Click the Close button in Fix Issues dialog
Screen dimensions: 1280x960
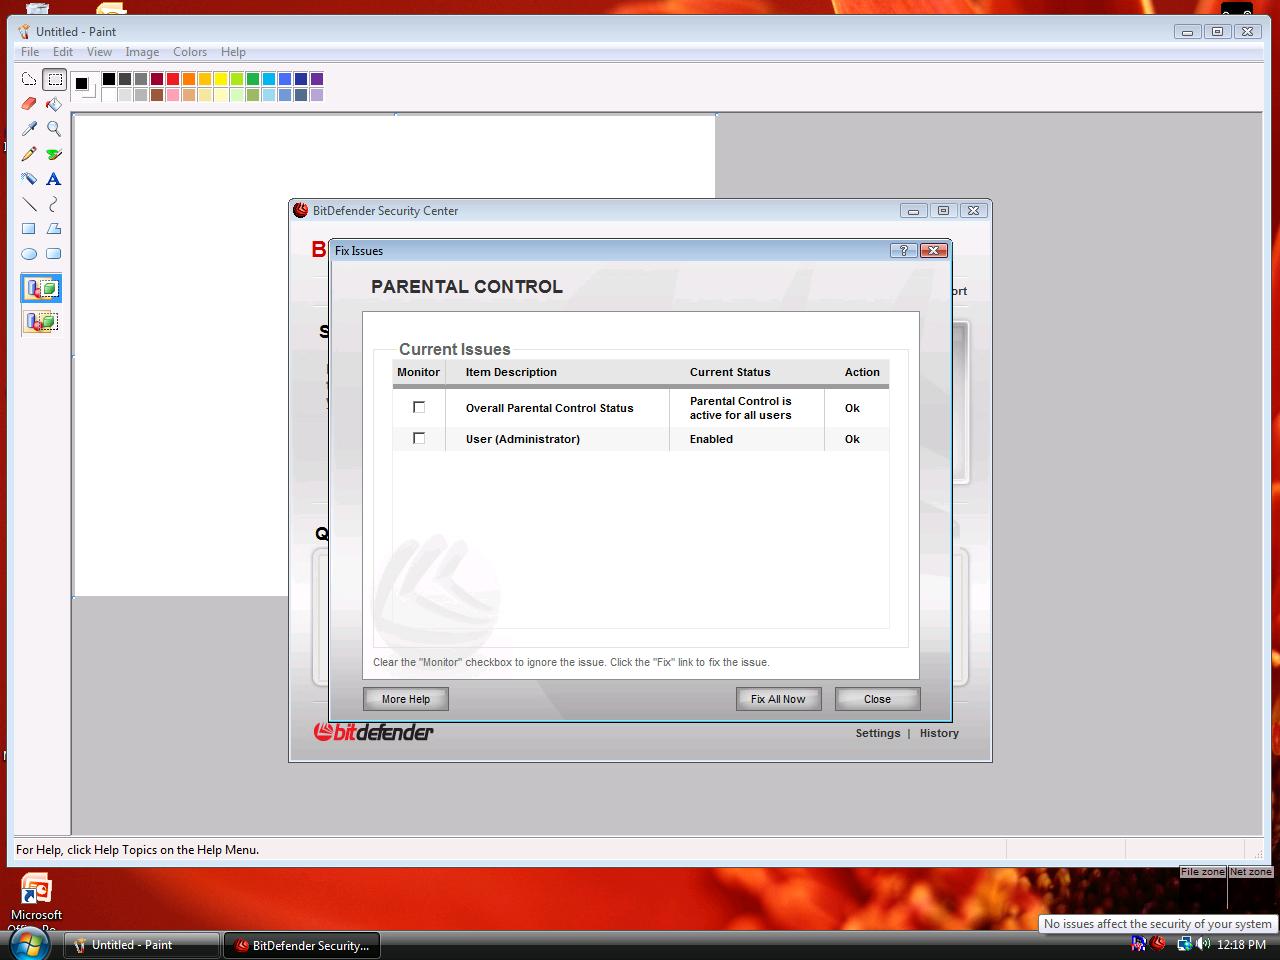(877, 699)
